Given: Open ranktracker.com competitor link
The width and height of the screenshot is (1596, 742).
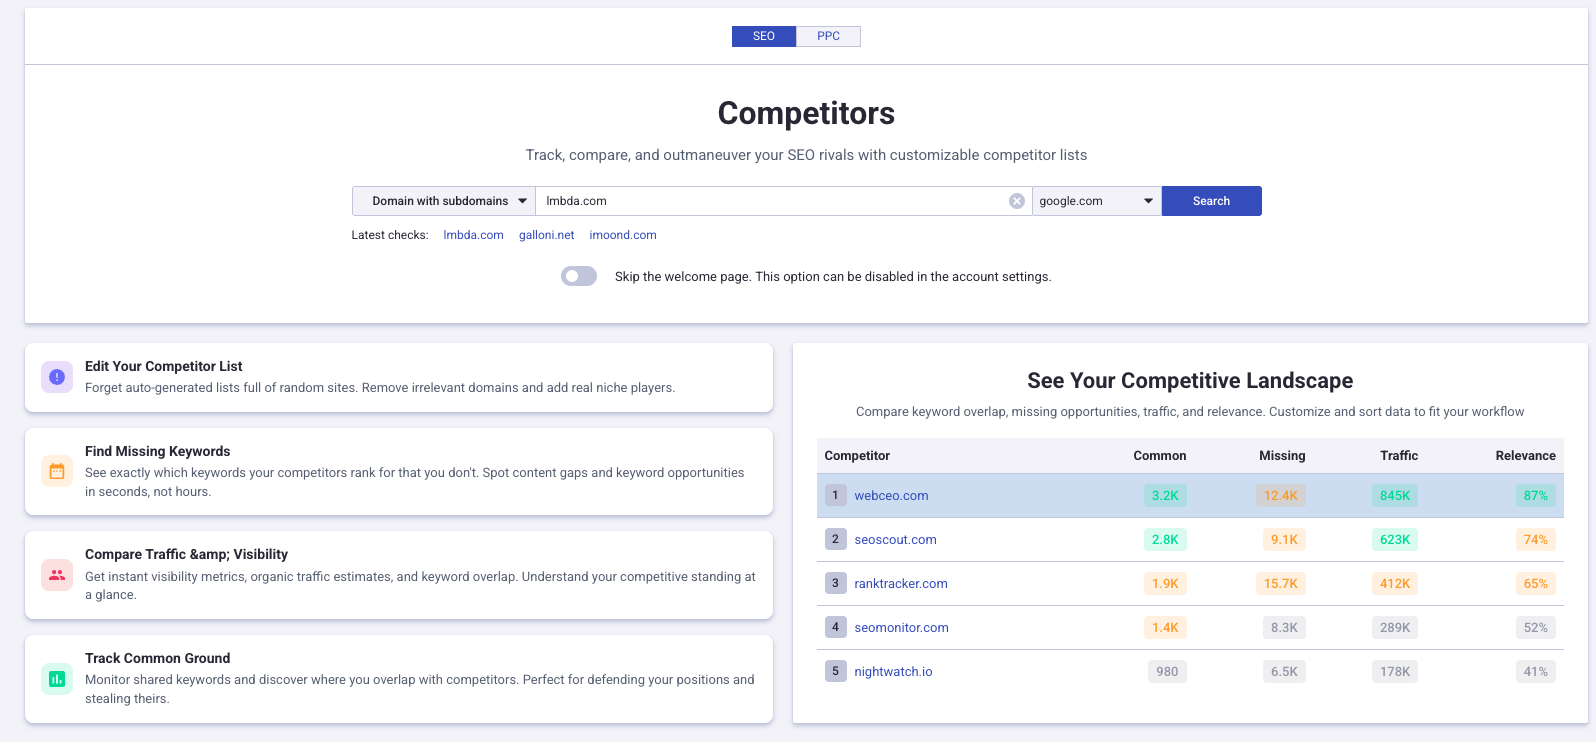Looking at the screenshot, I should (x=901, y=583).
